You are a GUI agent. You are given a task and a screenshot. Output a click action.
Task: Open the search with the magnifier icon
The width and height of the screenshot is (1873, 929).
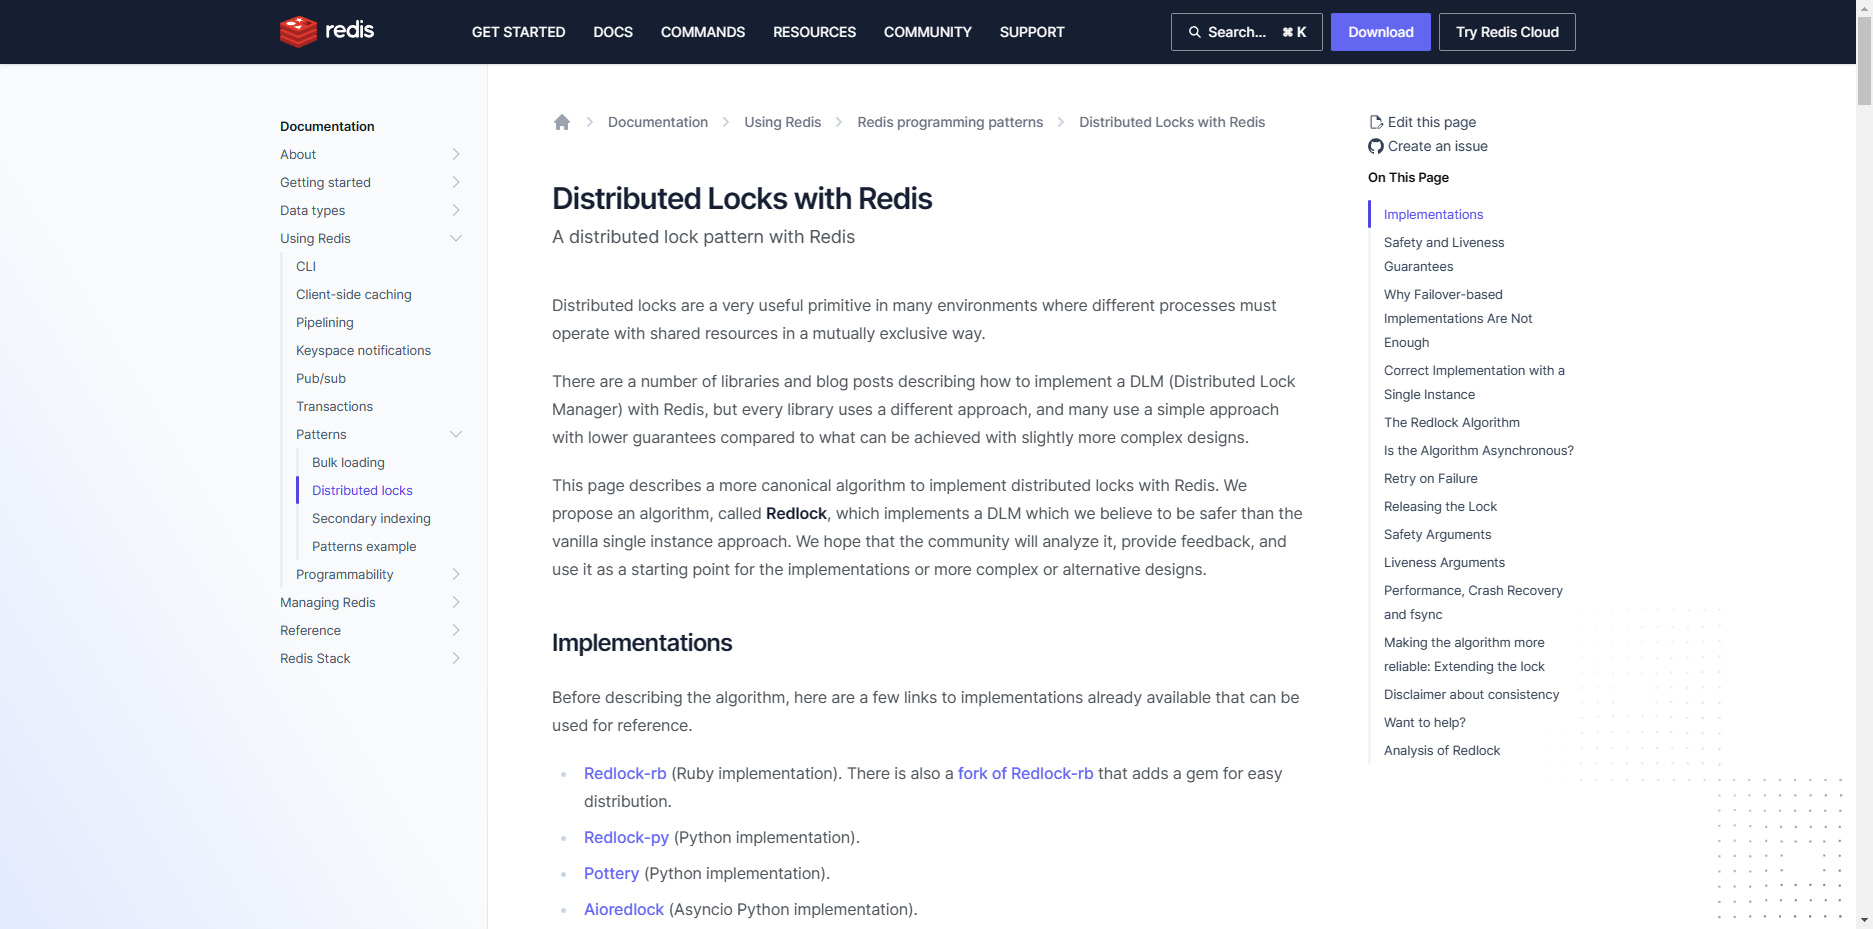point(1194,31)
